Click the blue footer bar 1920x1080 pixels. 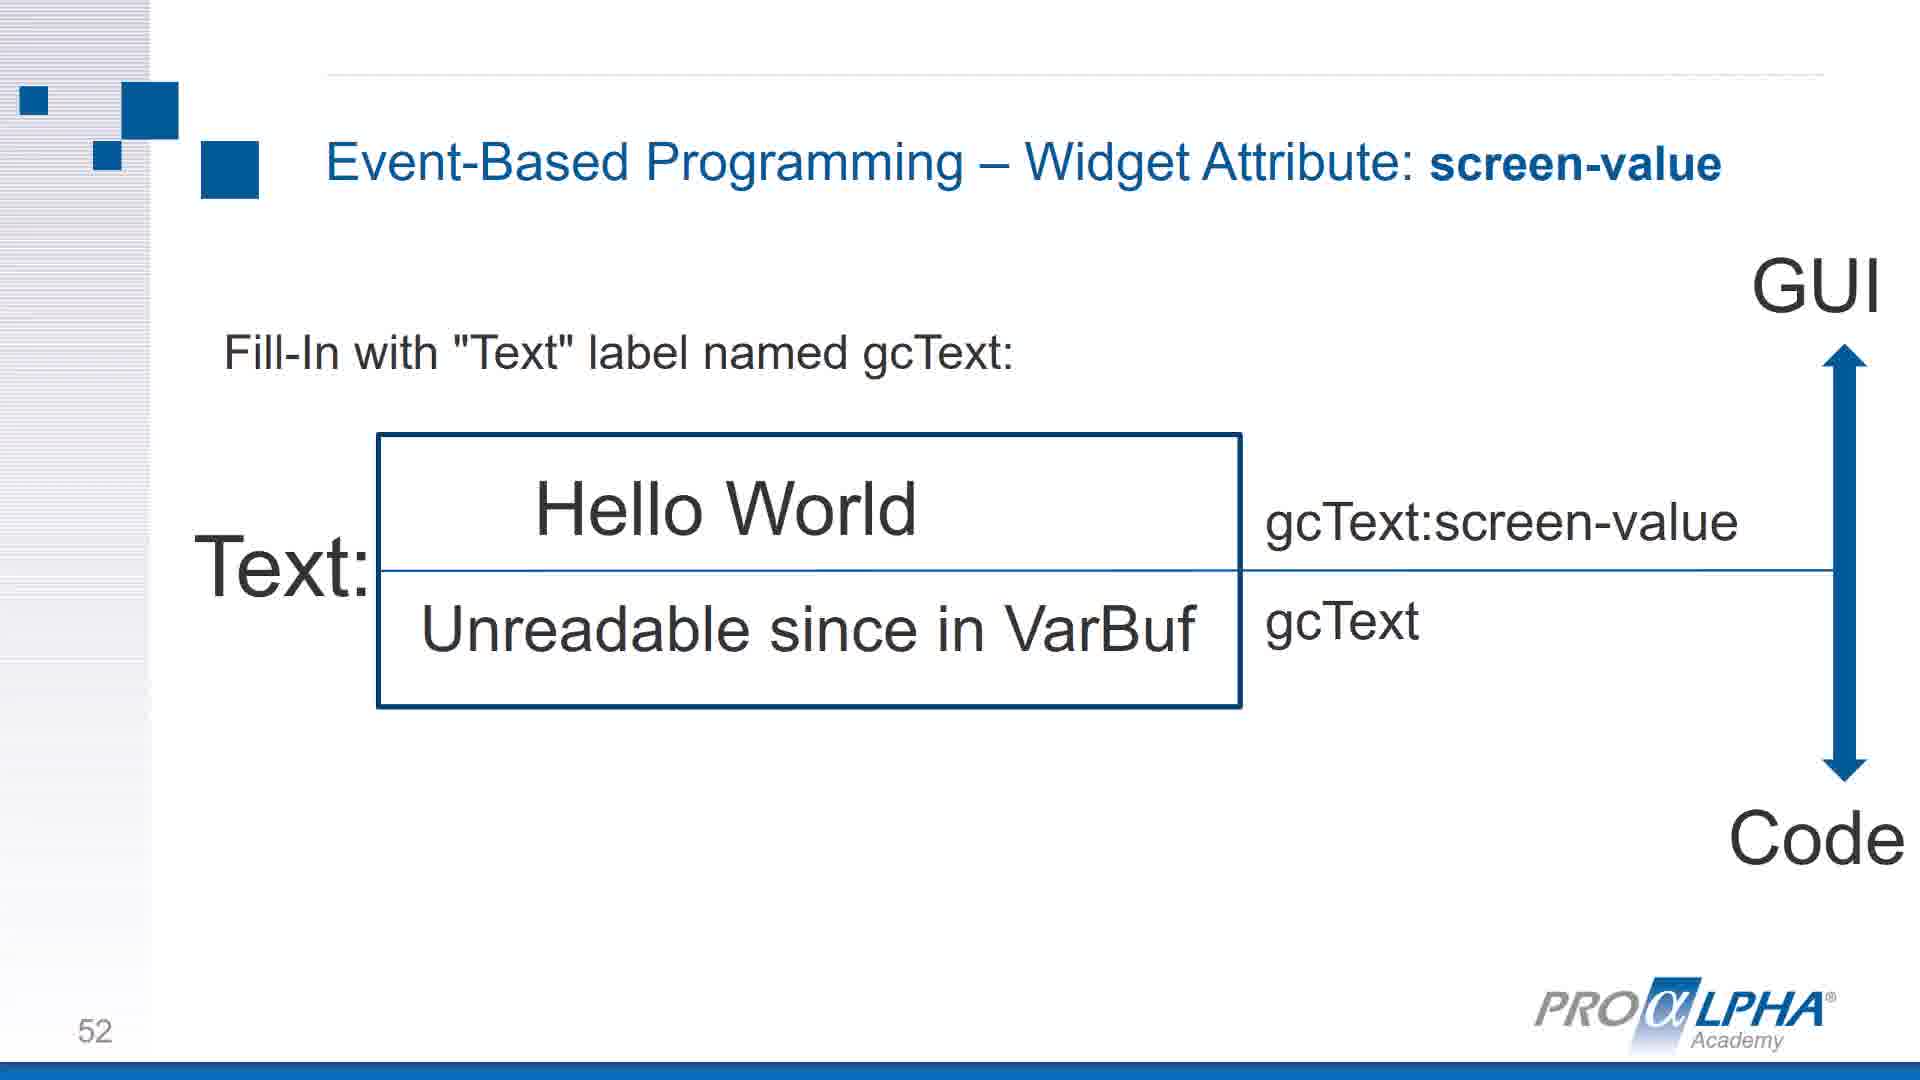pyautogui.click(x=960, y=1071)
